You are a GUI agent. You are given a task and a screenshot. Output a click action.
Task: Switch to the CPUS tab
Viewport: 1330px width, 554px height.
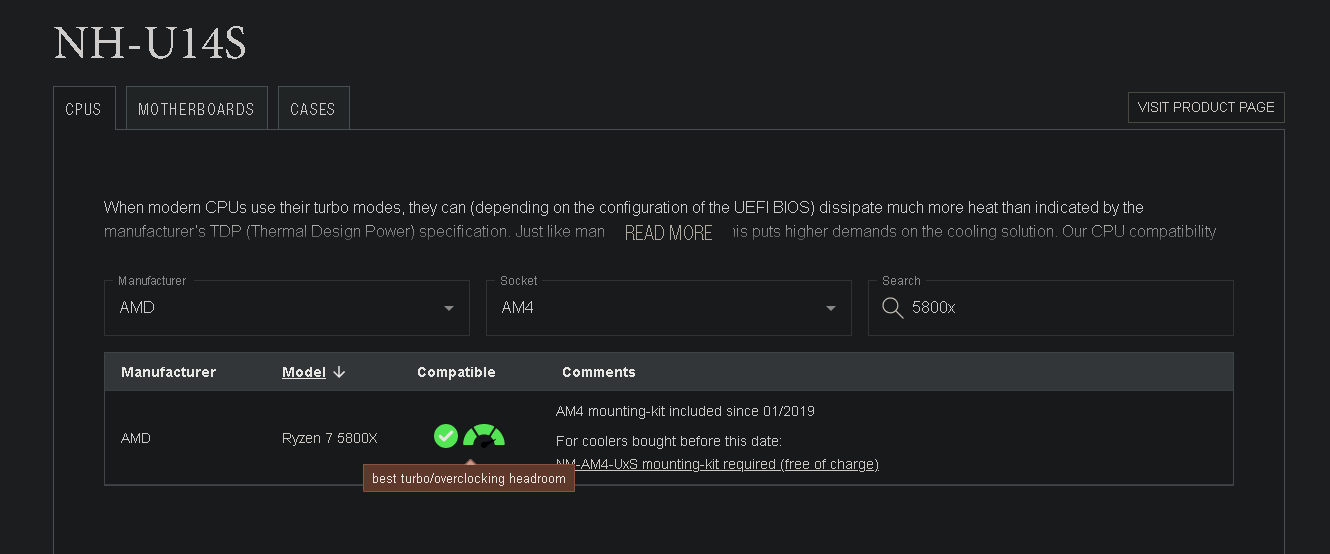[83, 109]
